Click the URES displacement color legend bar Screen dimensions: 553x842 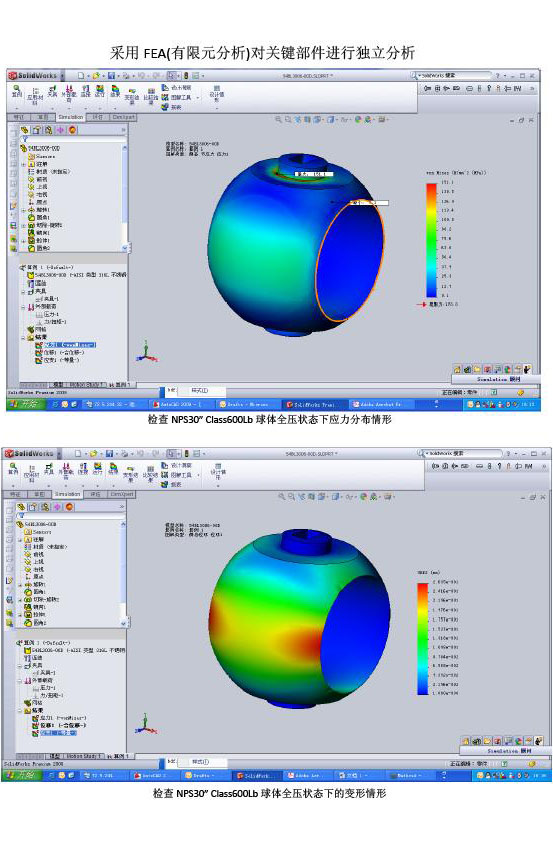423,638
